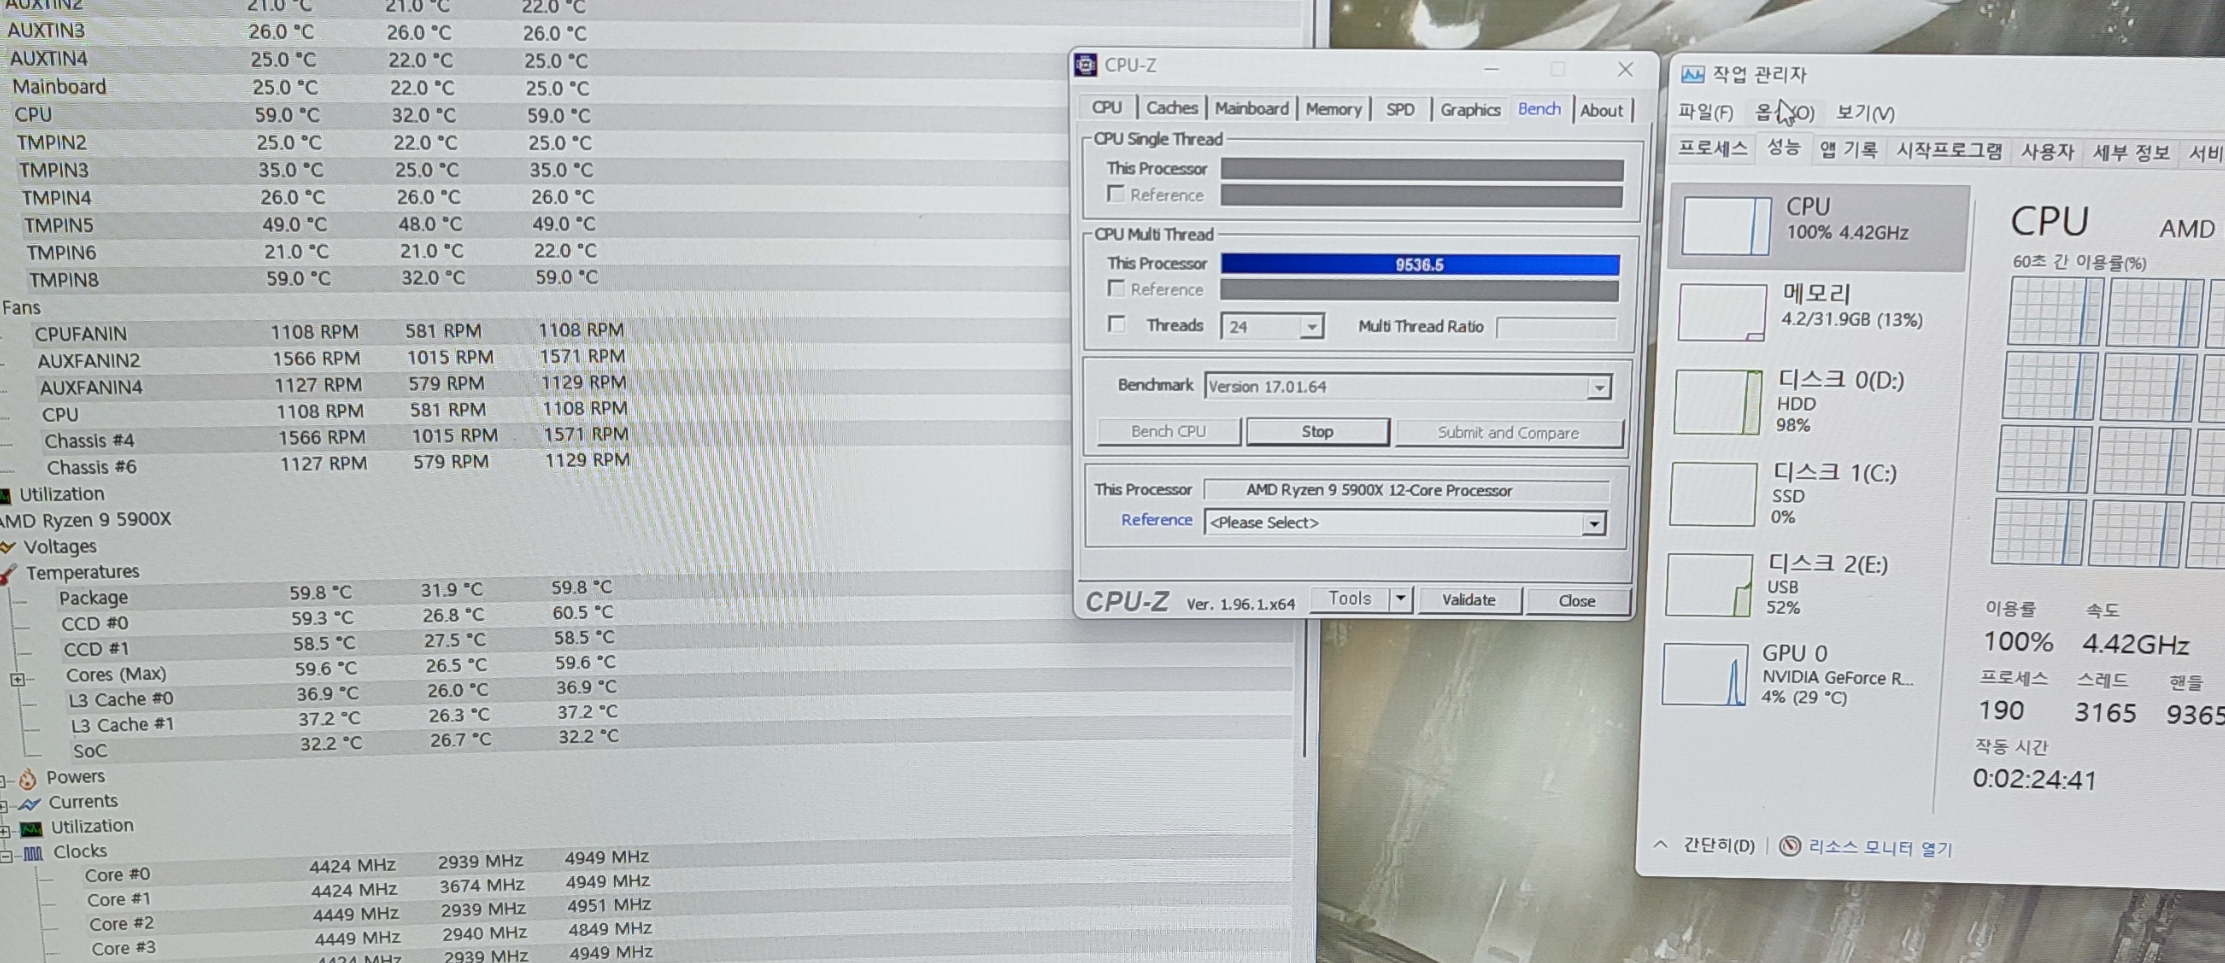Click the Multi Thread score bar 9536.5
The width and height of the screenshot is (2225, 963).
(x=1420, y=264)
